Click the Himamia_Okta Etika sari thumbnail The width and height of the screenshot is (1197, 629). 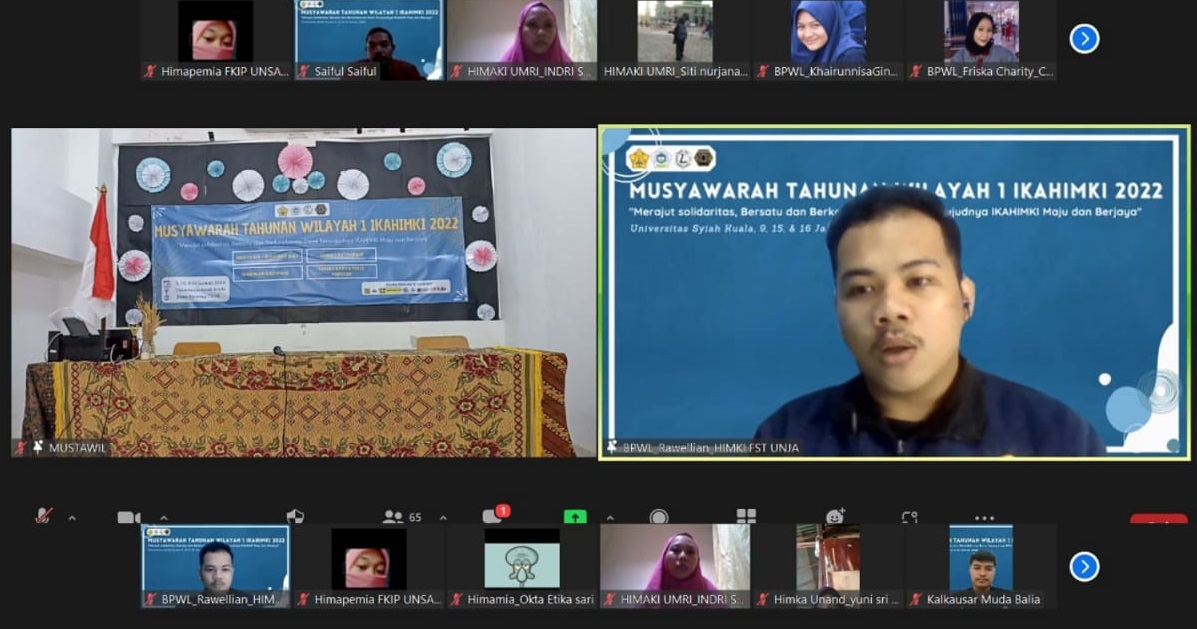click(522, 566)
